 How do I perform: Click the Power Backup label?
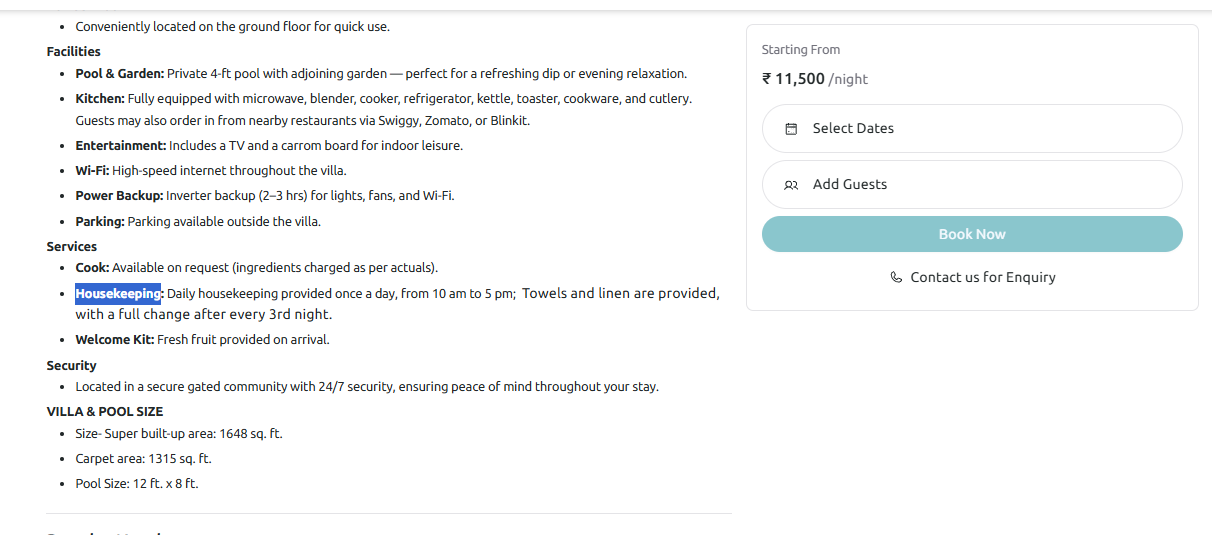[x=119, y=195]
